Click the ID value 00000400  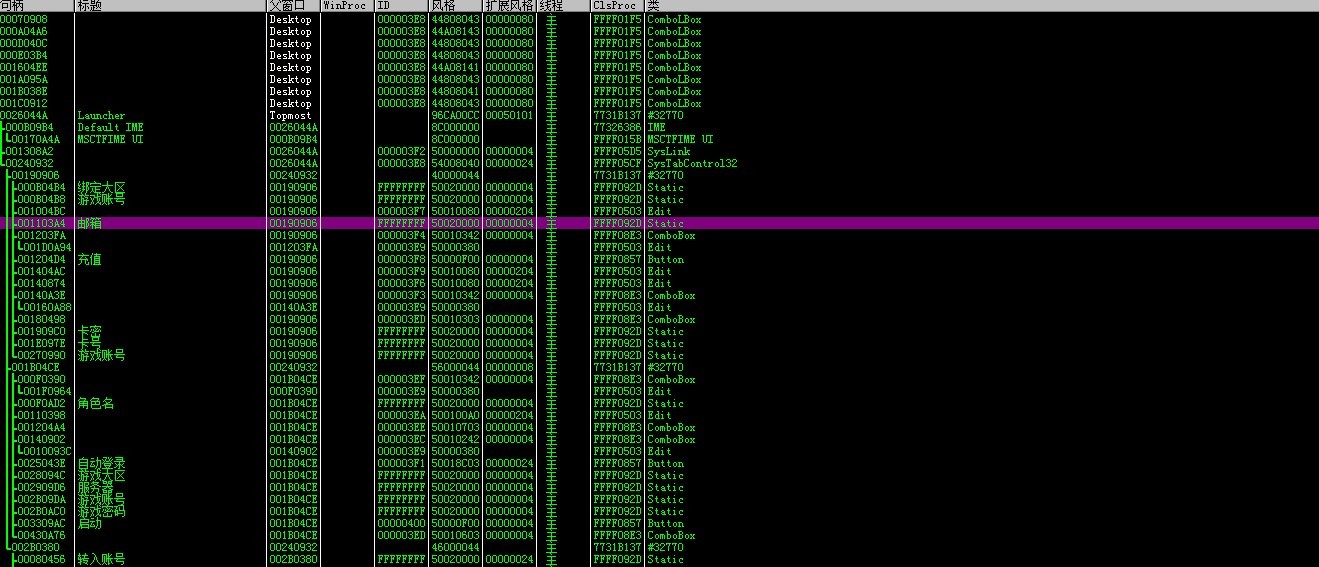pyautogui.click(x=401, y=524)
